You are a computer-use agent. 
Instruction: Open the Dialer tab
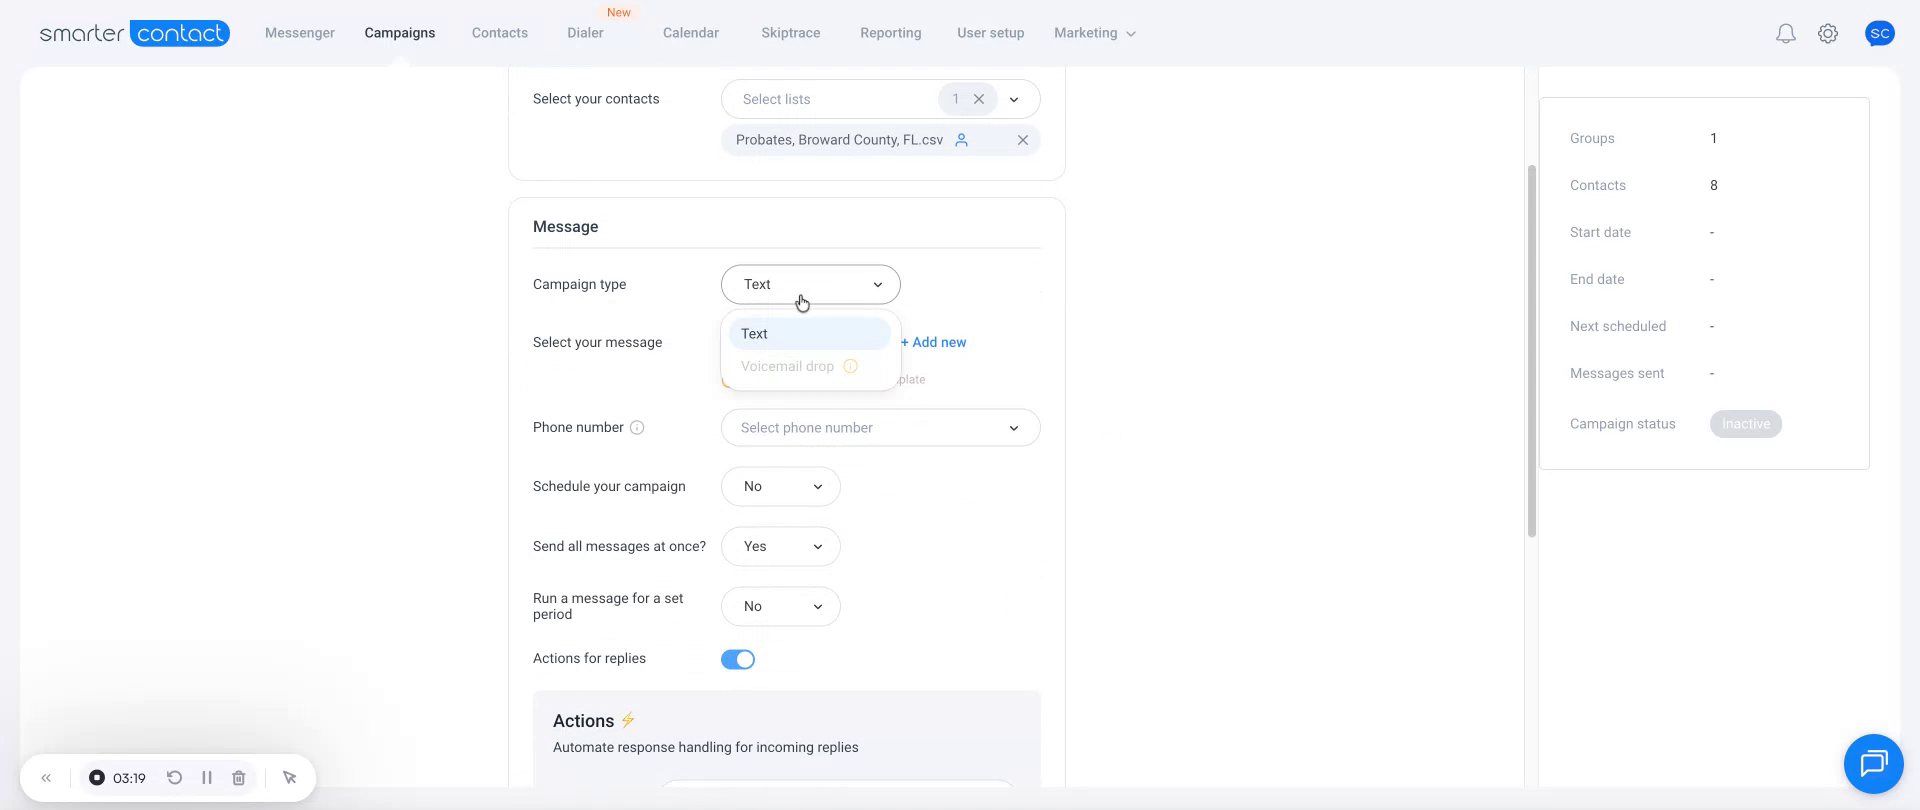pyautogui.click(x=585, y=33)
